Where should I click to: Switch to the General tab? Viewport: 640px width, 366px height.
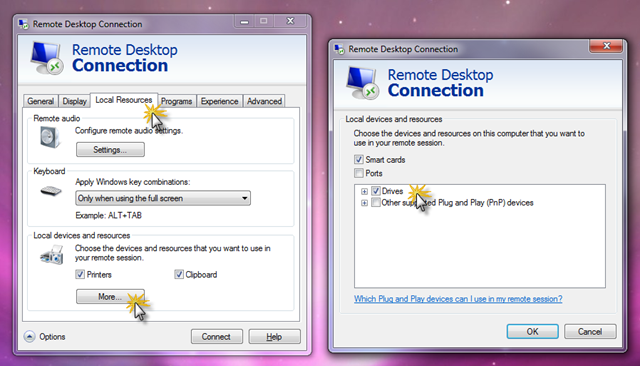(40, 101)
